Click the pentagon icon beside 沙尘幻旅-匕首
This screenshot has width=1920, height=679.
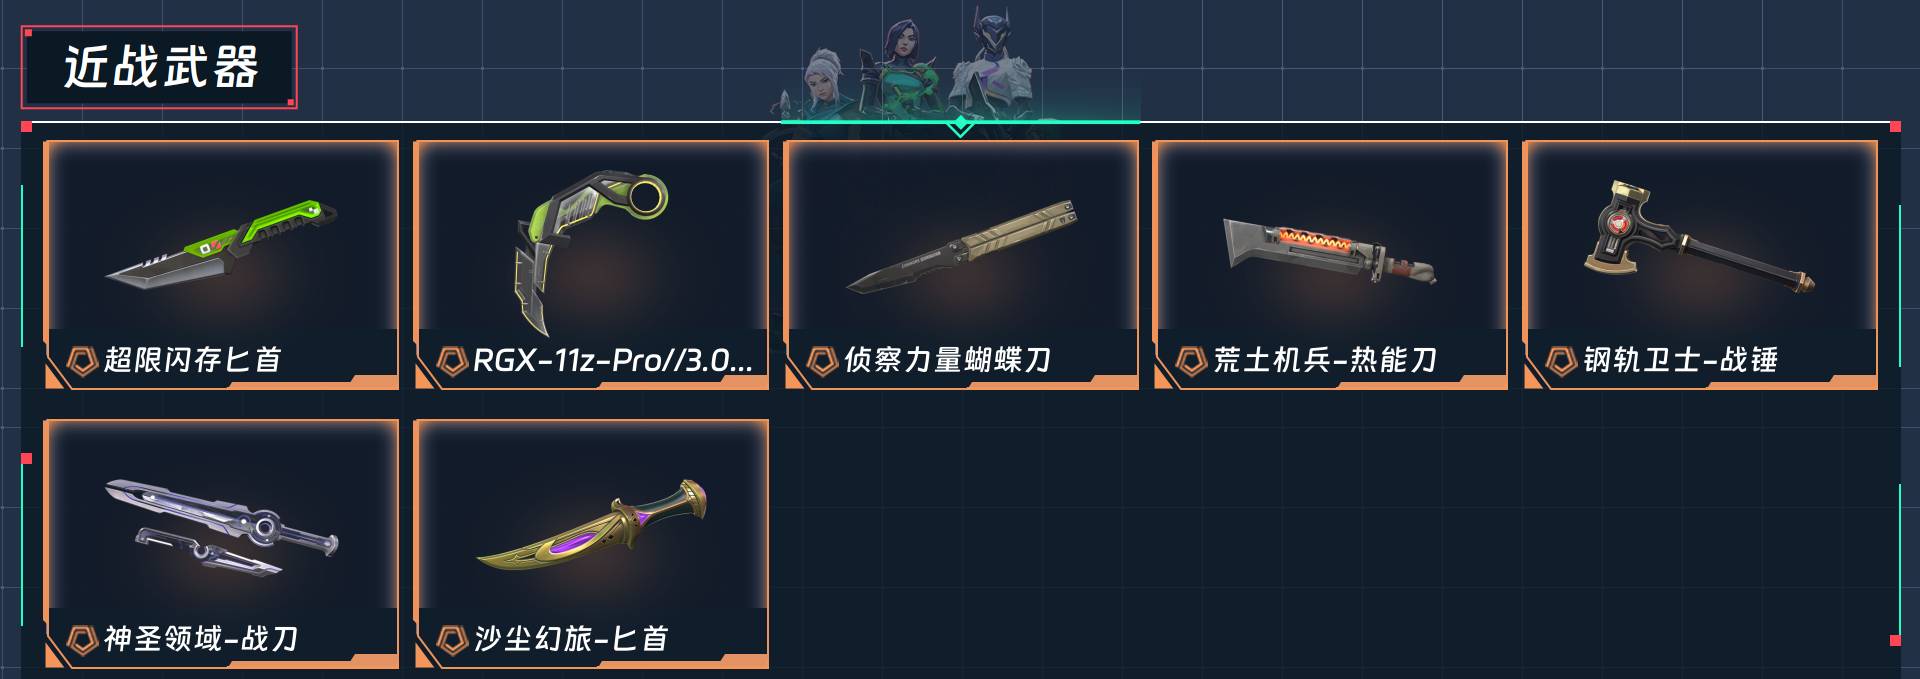(451, 639)
